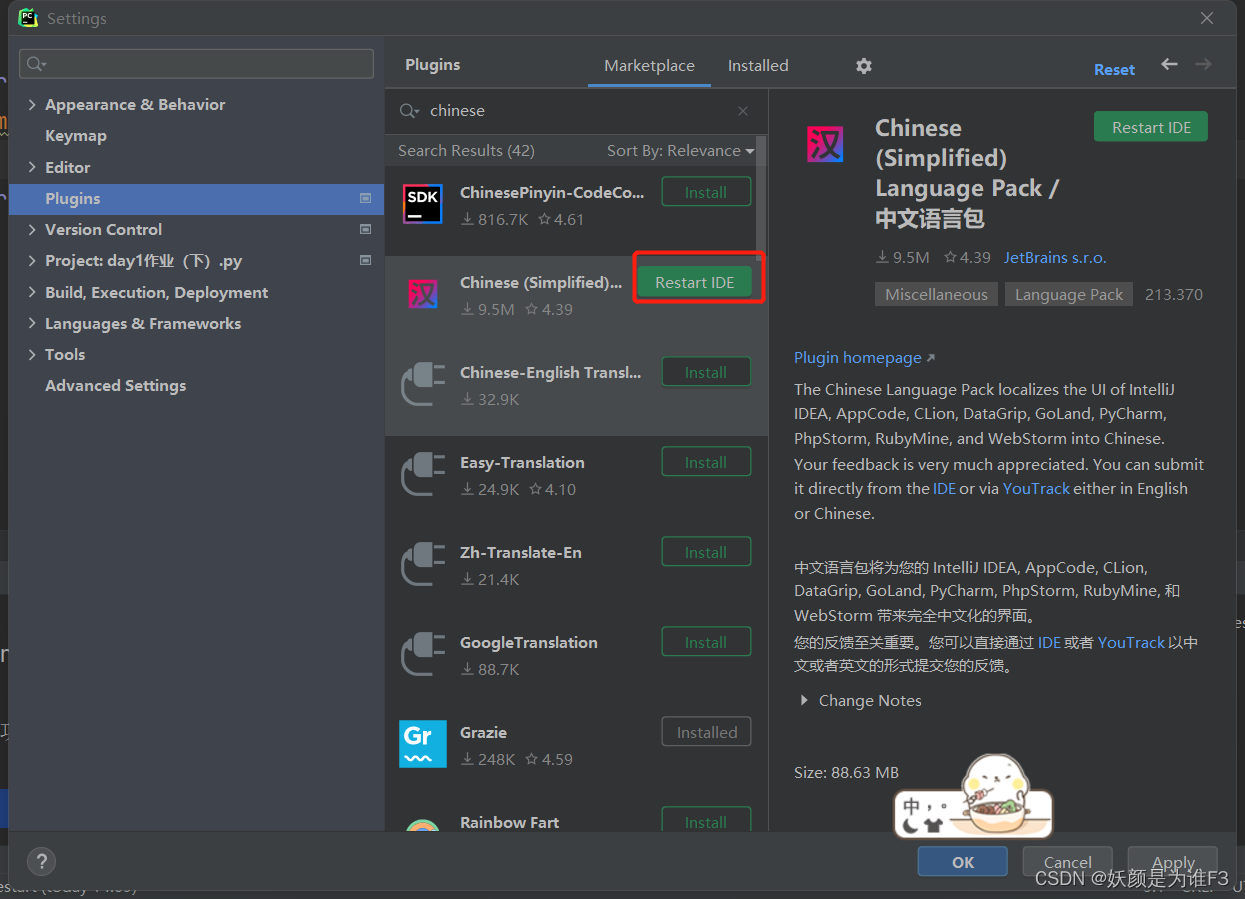
Task: Expand Build, Execution, Deployment
Action: [32, 293]
